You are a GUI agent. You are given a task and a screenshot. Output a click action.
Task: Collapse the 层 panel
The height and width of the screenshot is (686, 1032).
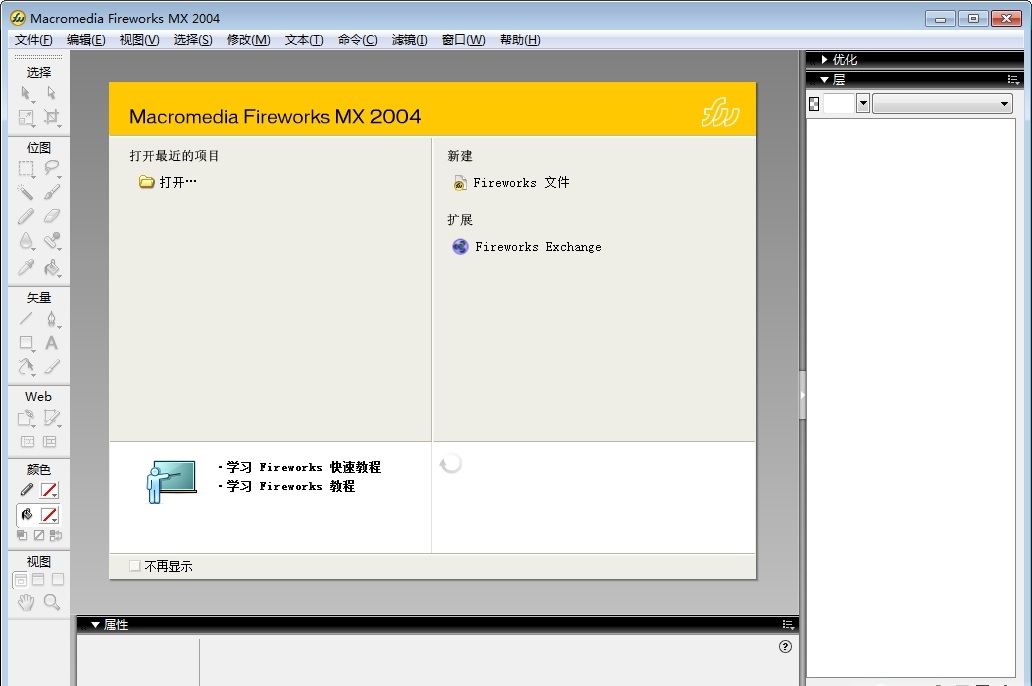[x=824, y=79]
